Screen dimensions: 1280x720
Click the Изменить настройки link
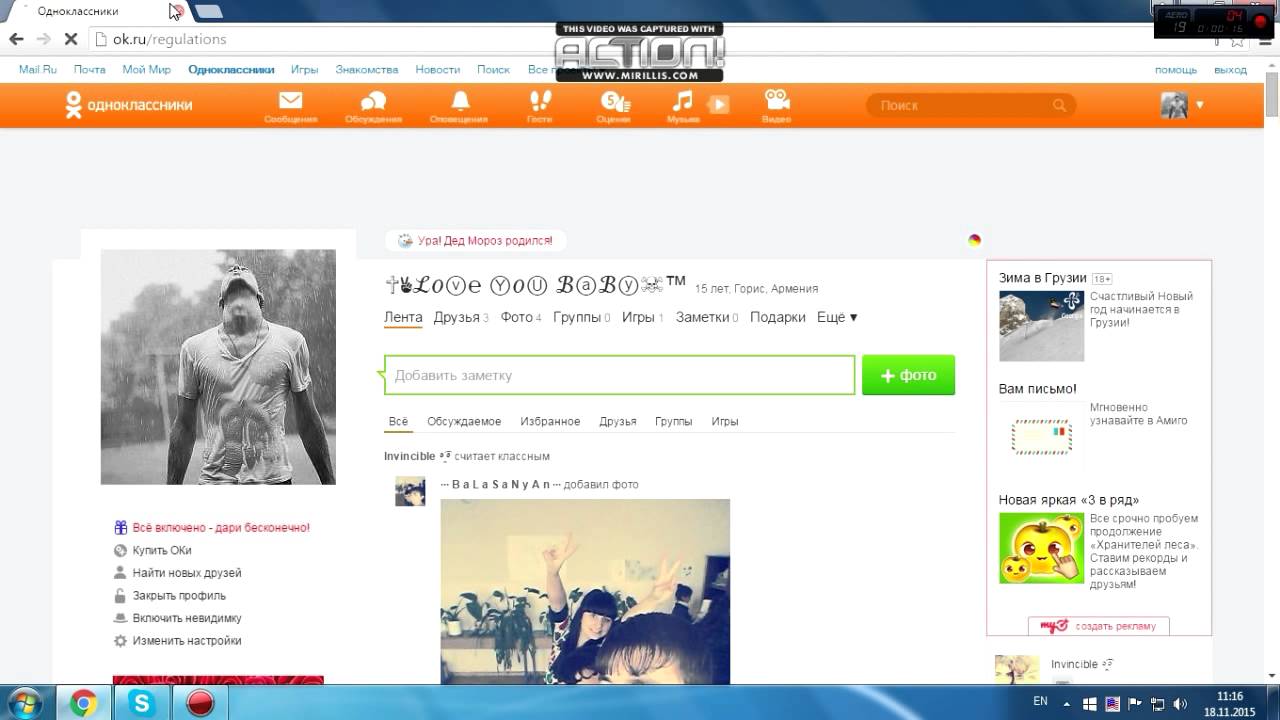[x=187, y=641]
